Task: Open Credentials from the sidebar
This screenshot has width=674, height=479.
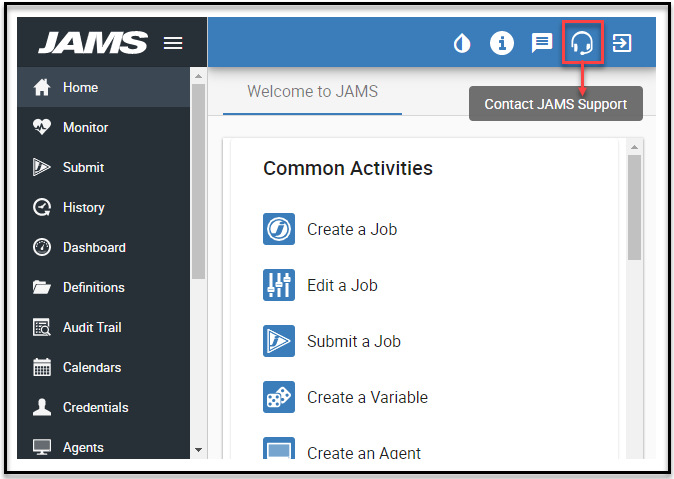Action: (x=104, y=407)
